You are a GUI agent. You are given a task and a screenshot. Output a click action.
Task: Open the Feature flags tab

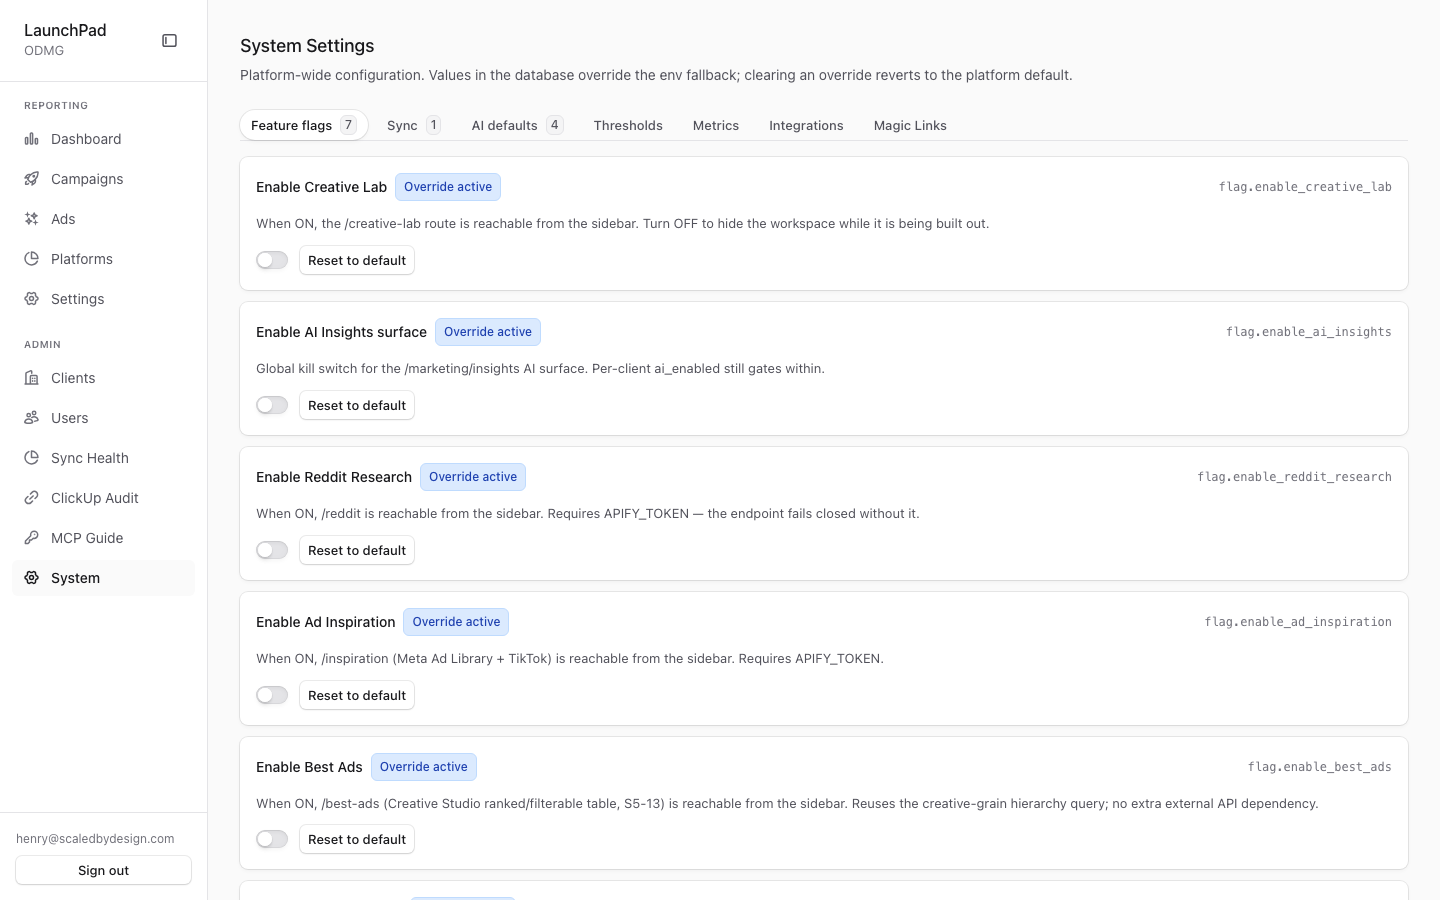304,125
